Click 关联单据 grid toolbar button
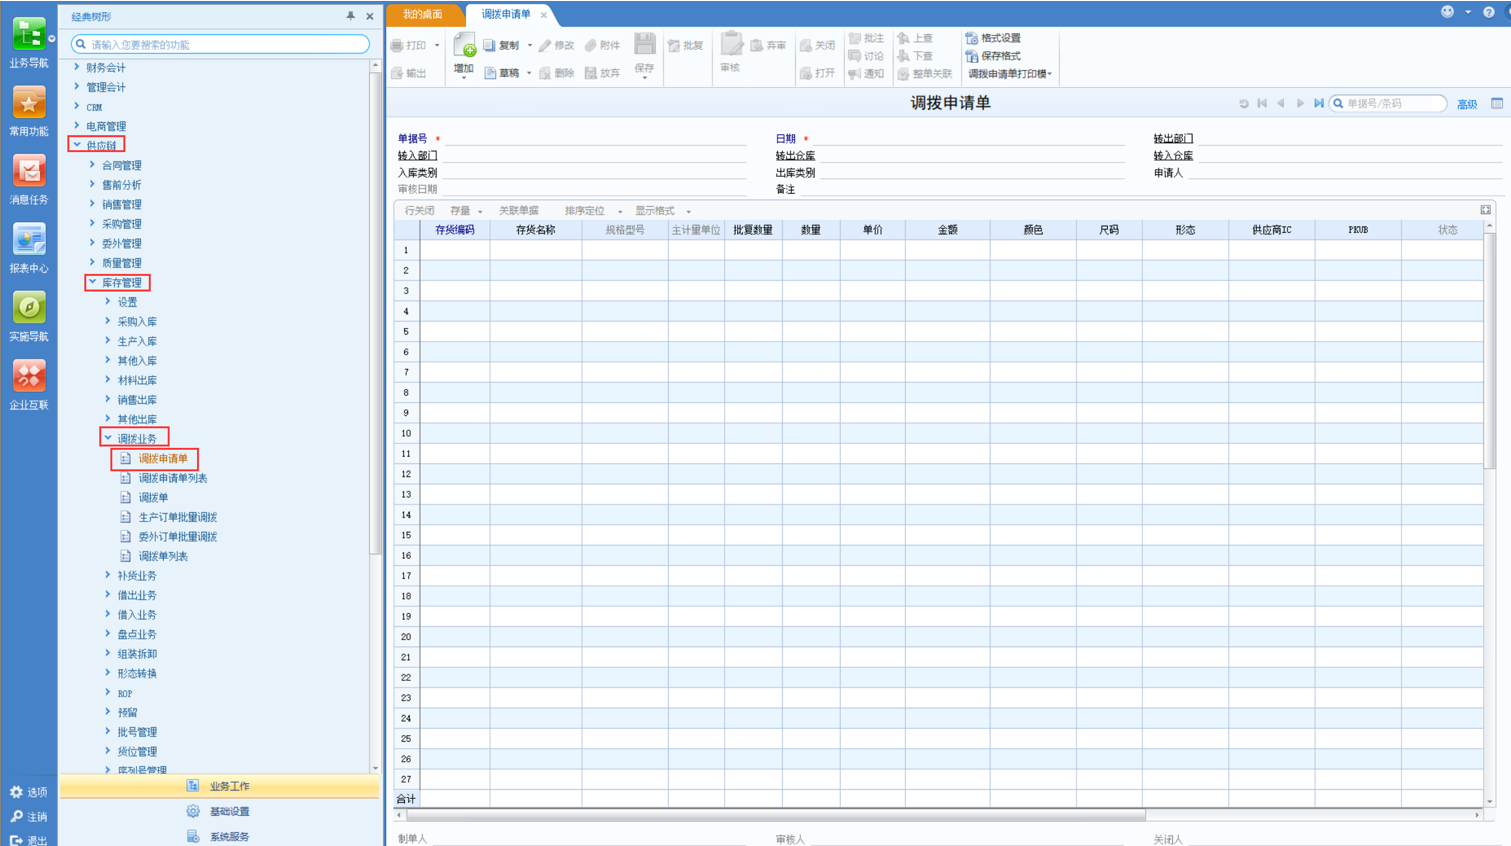 519,211
